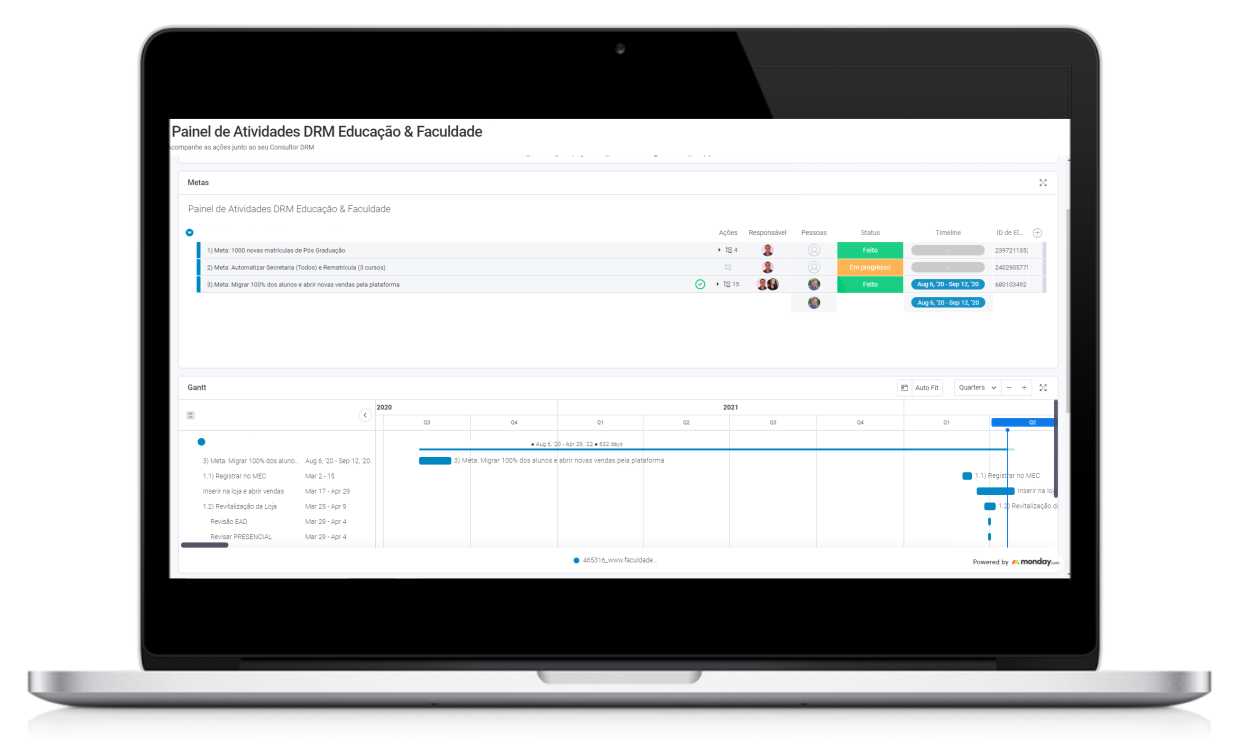Zoom out the Gantt with minus button
Screen dimensions: 1240x744
click(1010, 388)
